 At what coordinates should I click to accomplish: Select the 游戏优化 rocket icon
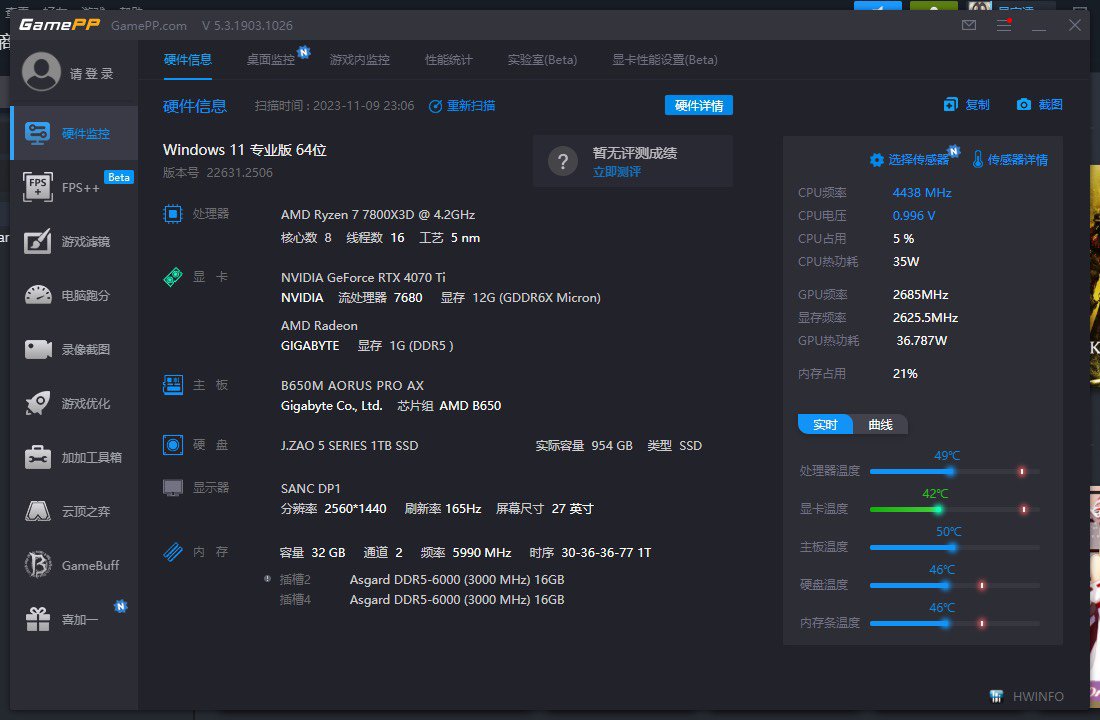click(x=38, y=404)
